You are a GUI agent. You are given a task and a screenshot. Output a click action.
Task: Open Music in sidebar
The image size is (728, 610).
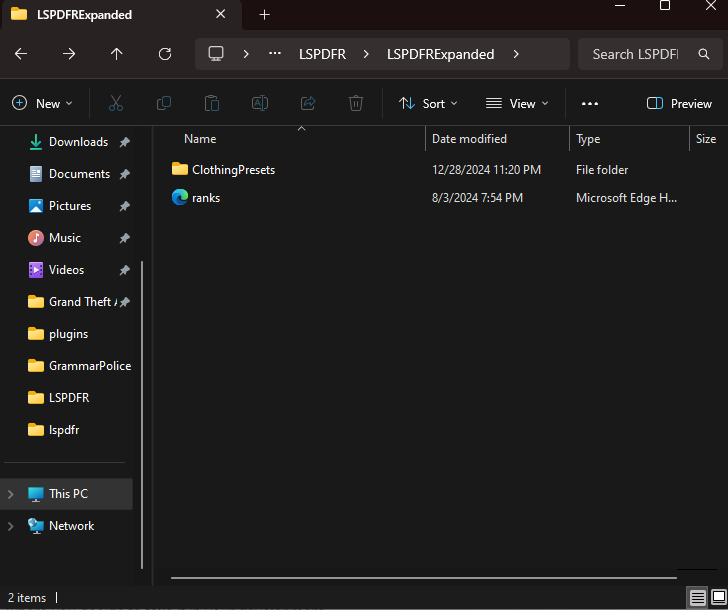[65, 238]
